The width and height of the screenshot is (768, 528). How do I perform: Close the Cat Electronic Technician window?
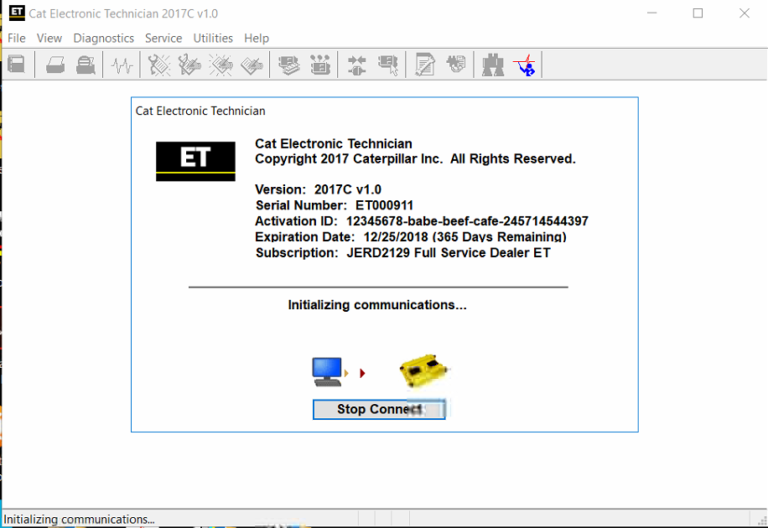[744, 13]
